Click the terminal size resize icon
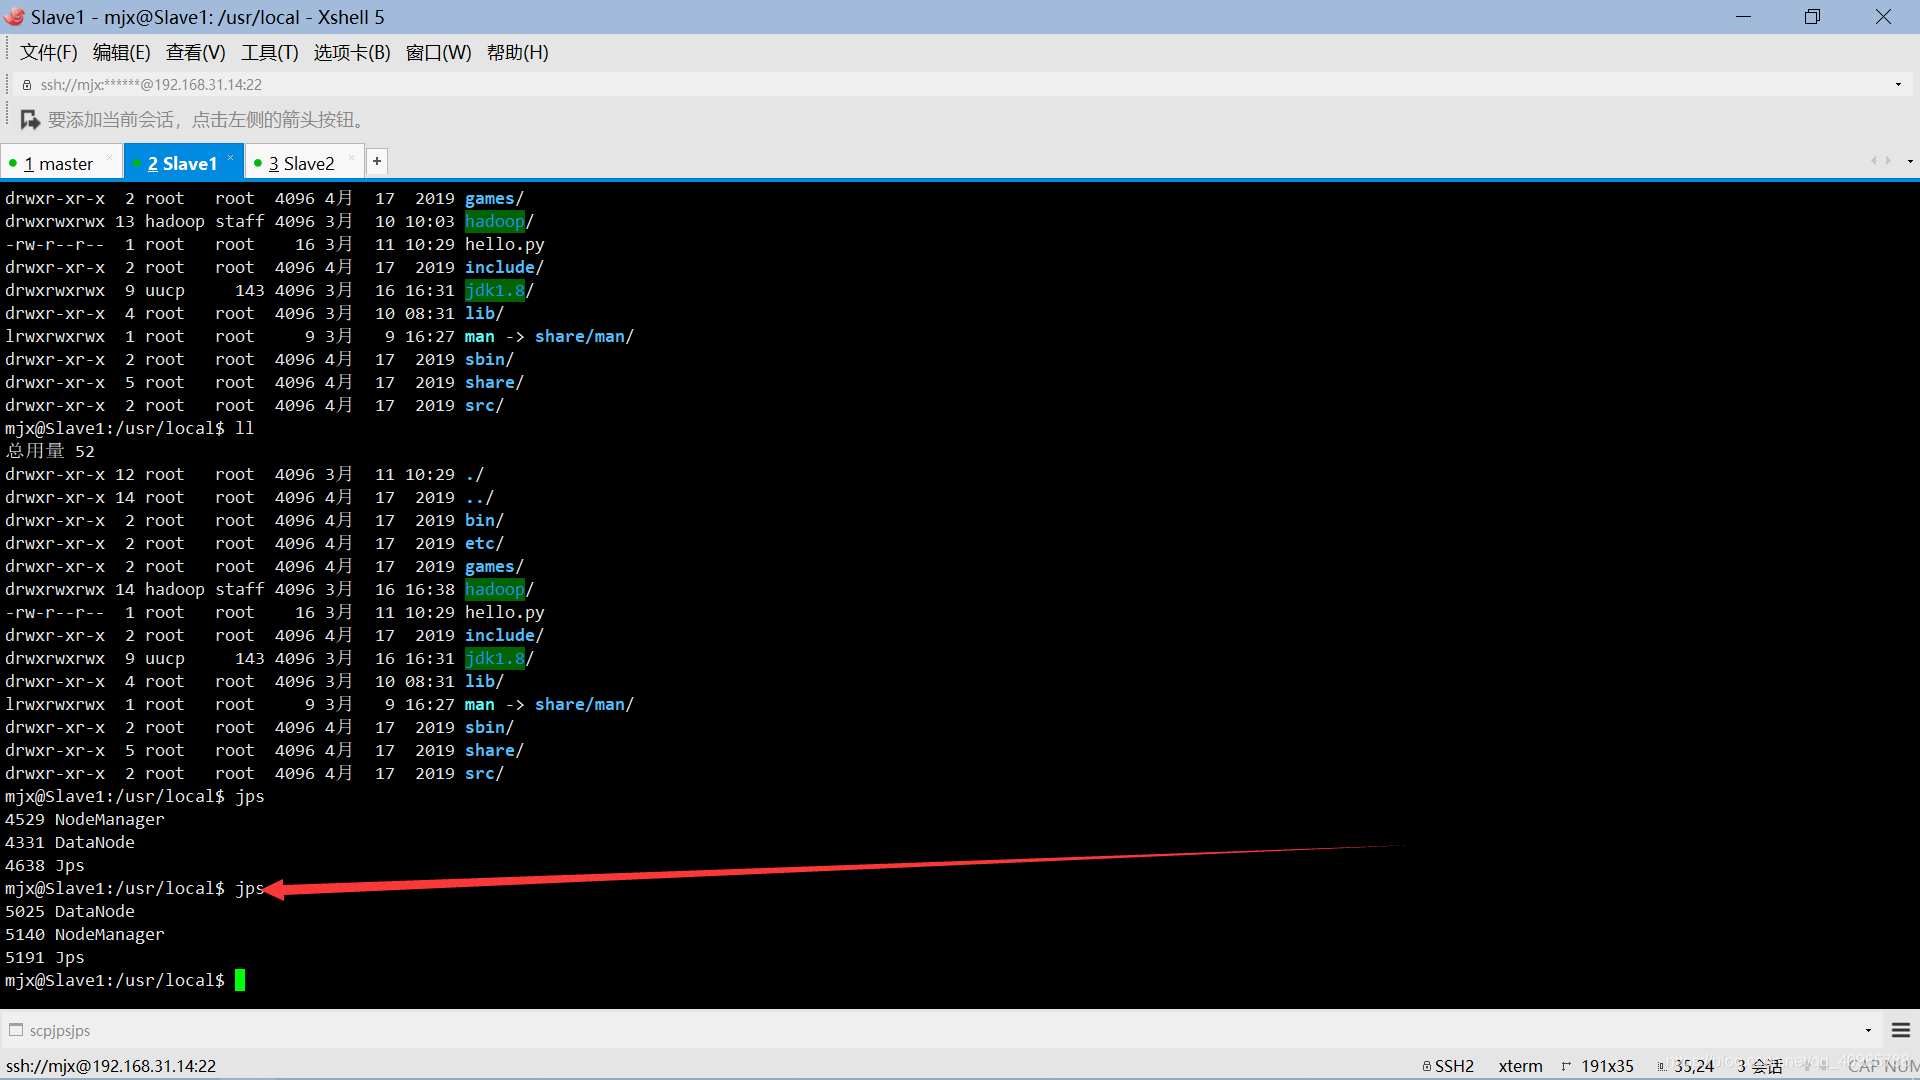 (x=1566, y=1066)
